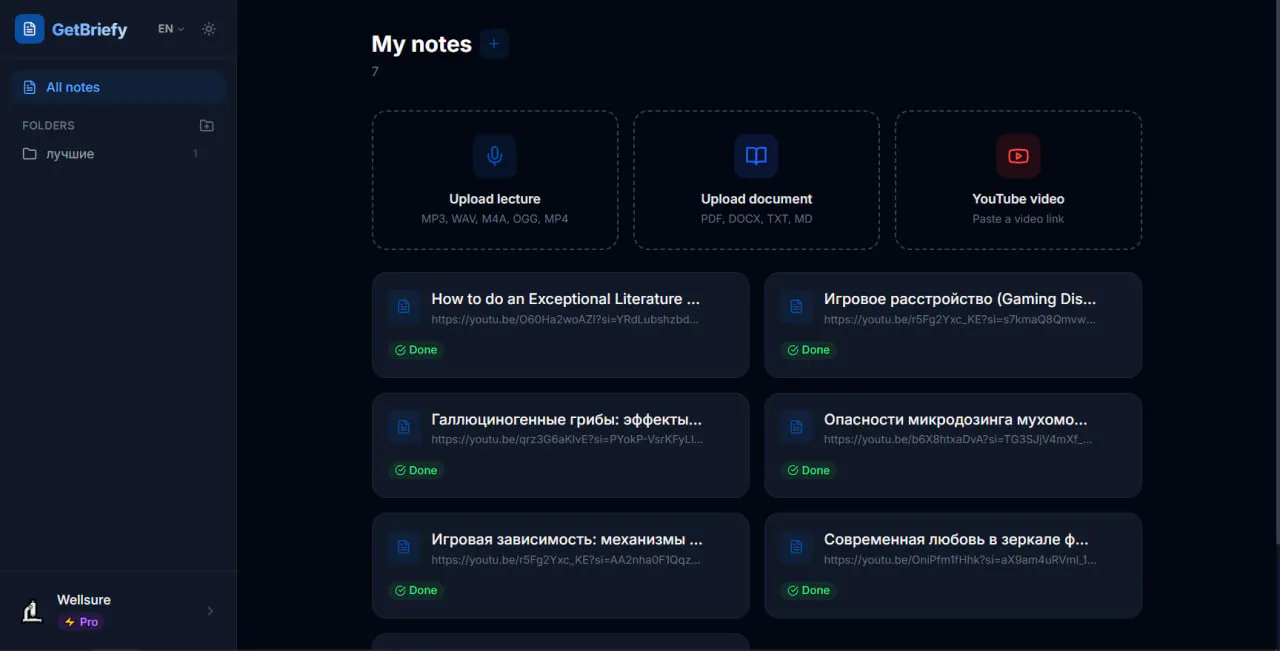Click Done badge on Современная любовь note
This screenshot has width=1280, height=651.
(x=809, y=590)
